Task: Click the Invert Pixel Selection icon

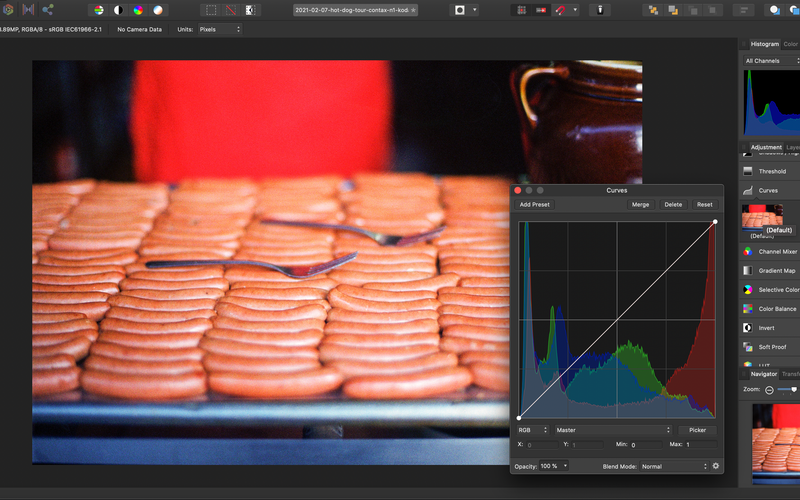Action: click(x=251, y=10)
